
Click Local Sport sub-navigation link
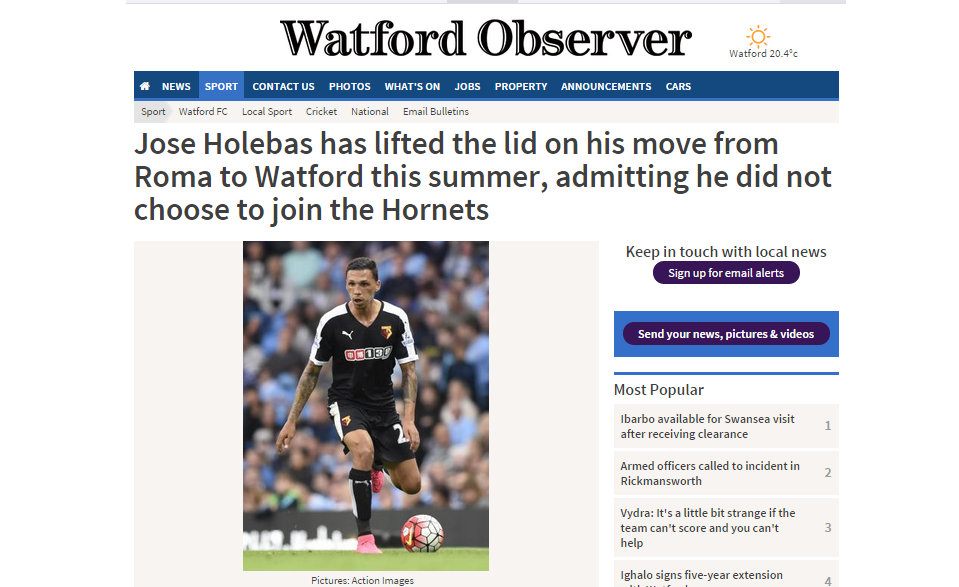tap(267, 111)
